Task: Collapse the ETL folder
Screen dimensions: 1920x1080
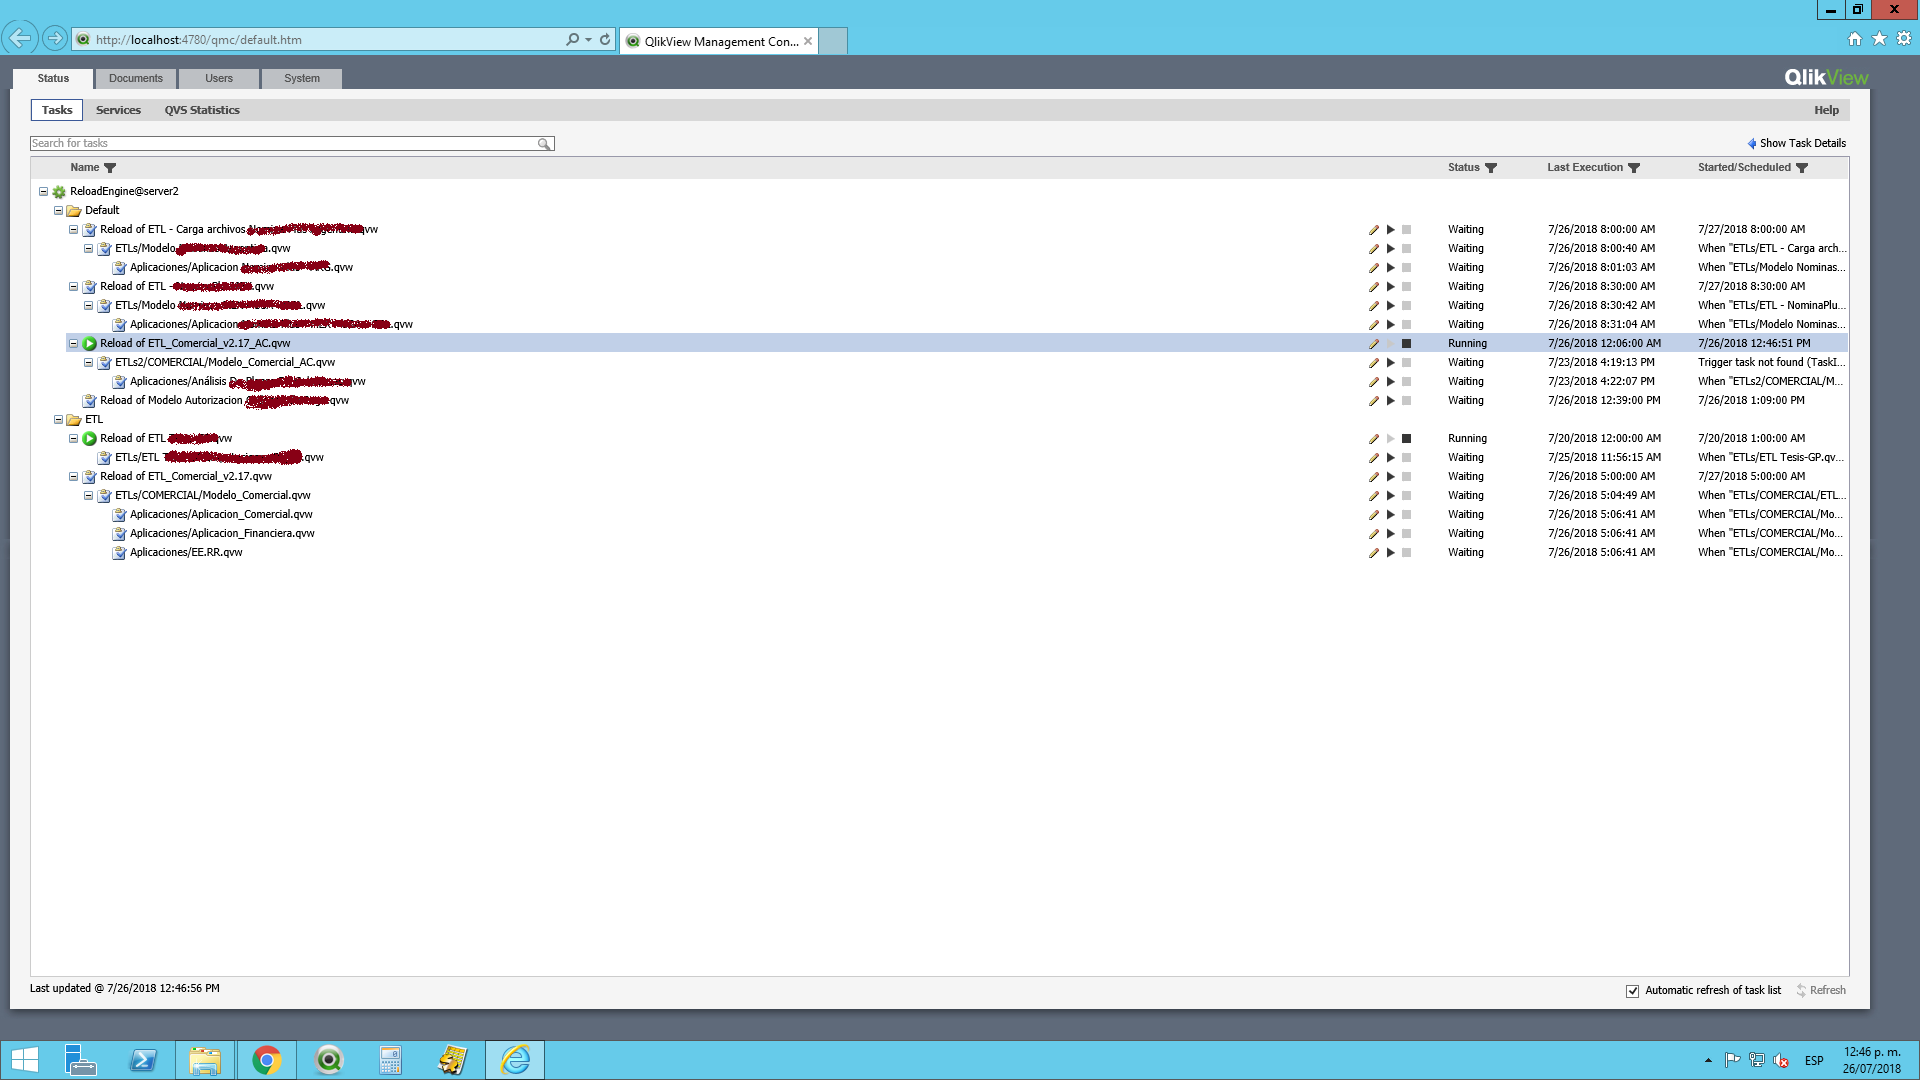Action: (x=58, y=420)
